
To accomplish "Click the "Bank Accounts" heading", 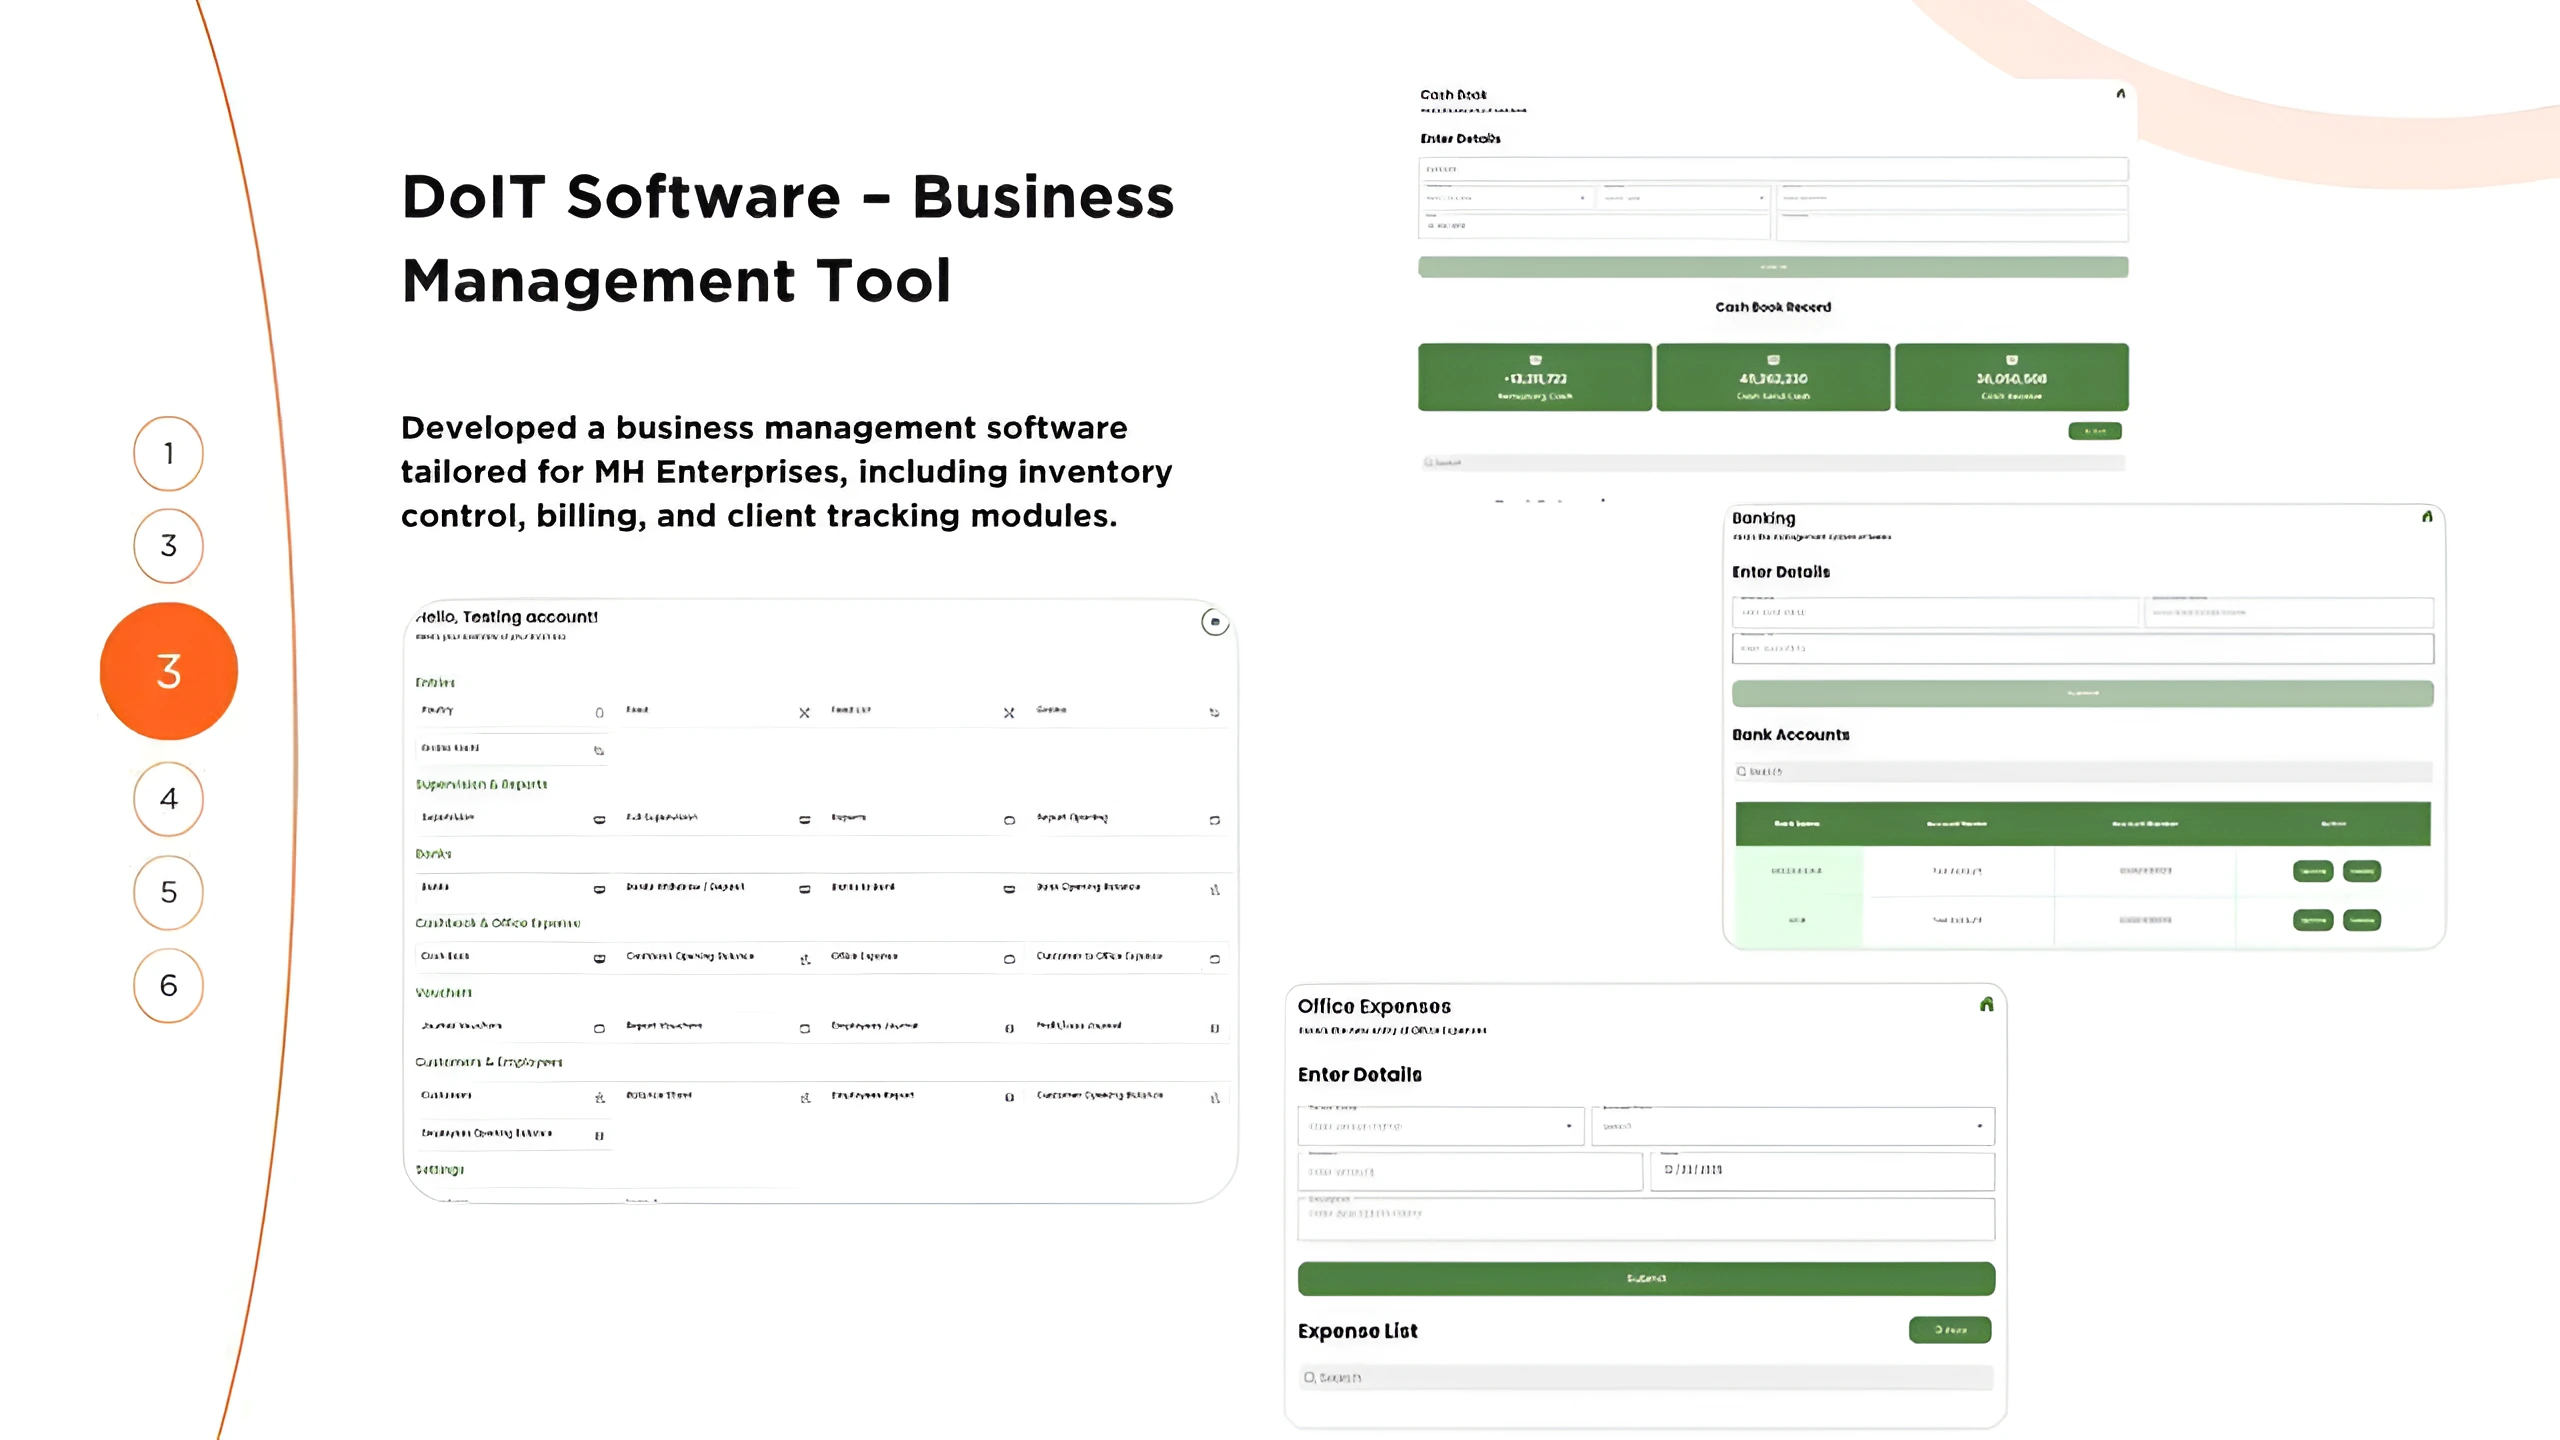I will [x=1790, y=734].
